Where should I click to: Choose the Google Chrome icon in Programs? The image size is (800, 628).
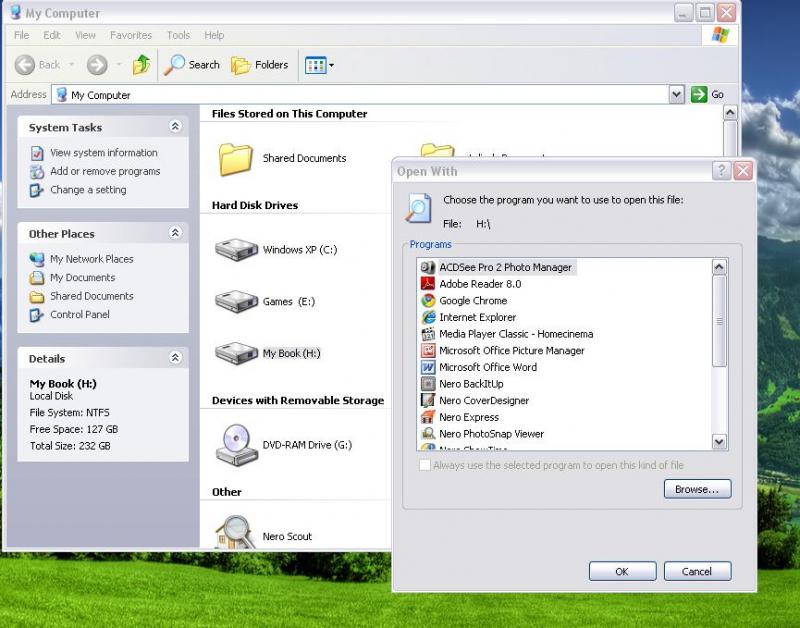pyautogui.click(x=428, y=300)
